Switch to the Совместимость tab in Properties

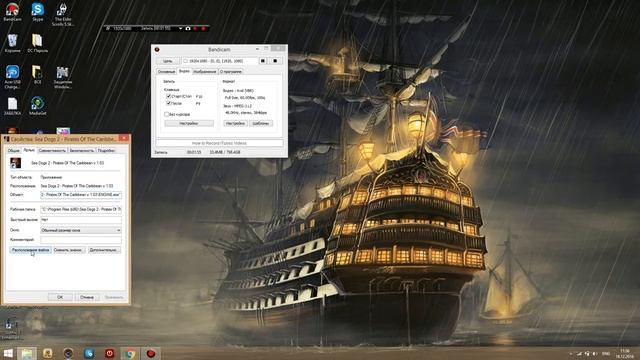52,151
